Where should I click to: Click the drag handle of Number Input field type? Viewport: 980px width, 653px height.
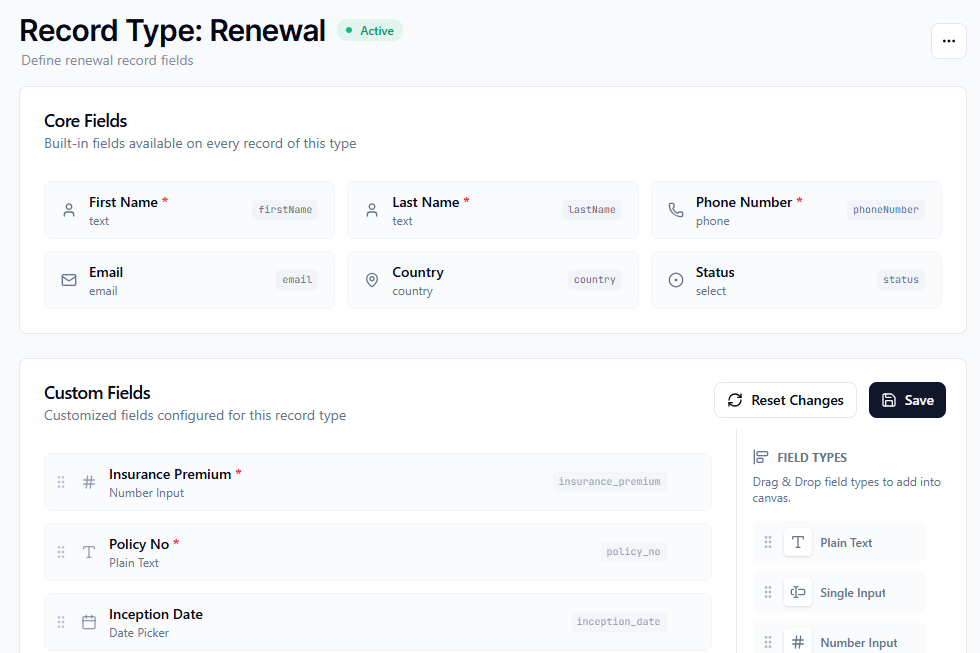click(x=768, y=642)
